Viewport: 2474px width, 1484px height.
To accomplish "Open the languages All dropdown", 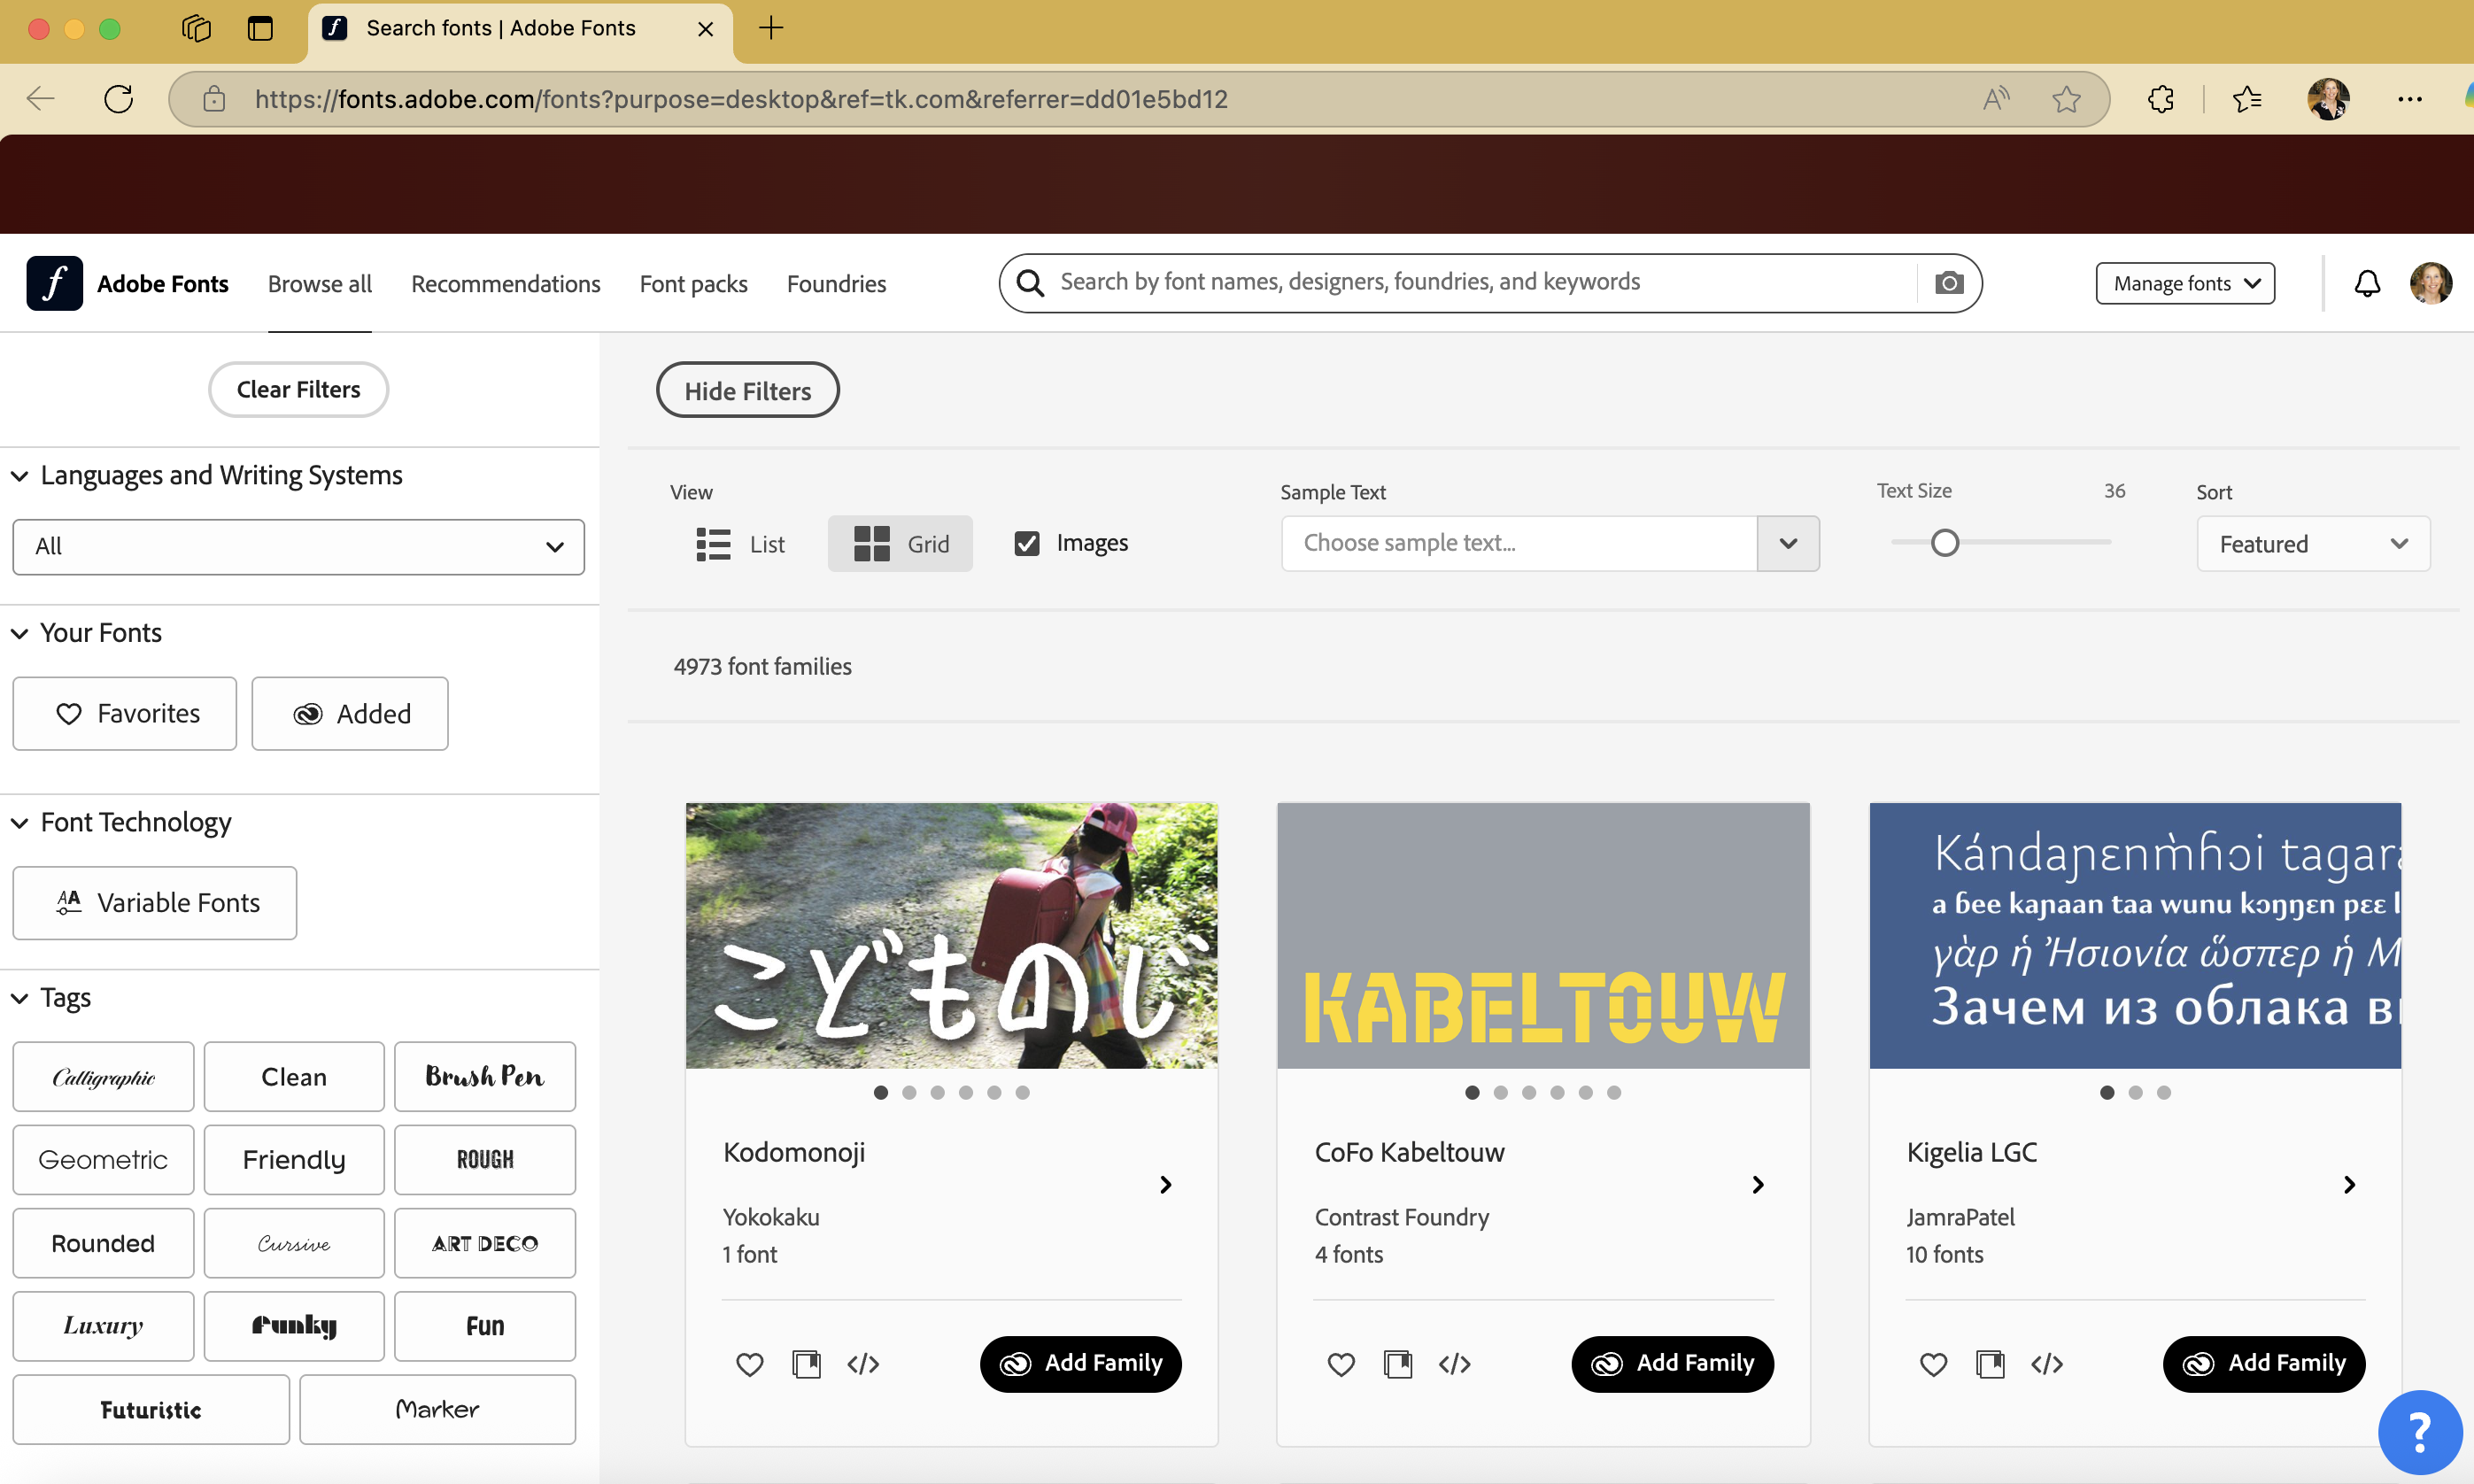I will [x=299, y=546].
